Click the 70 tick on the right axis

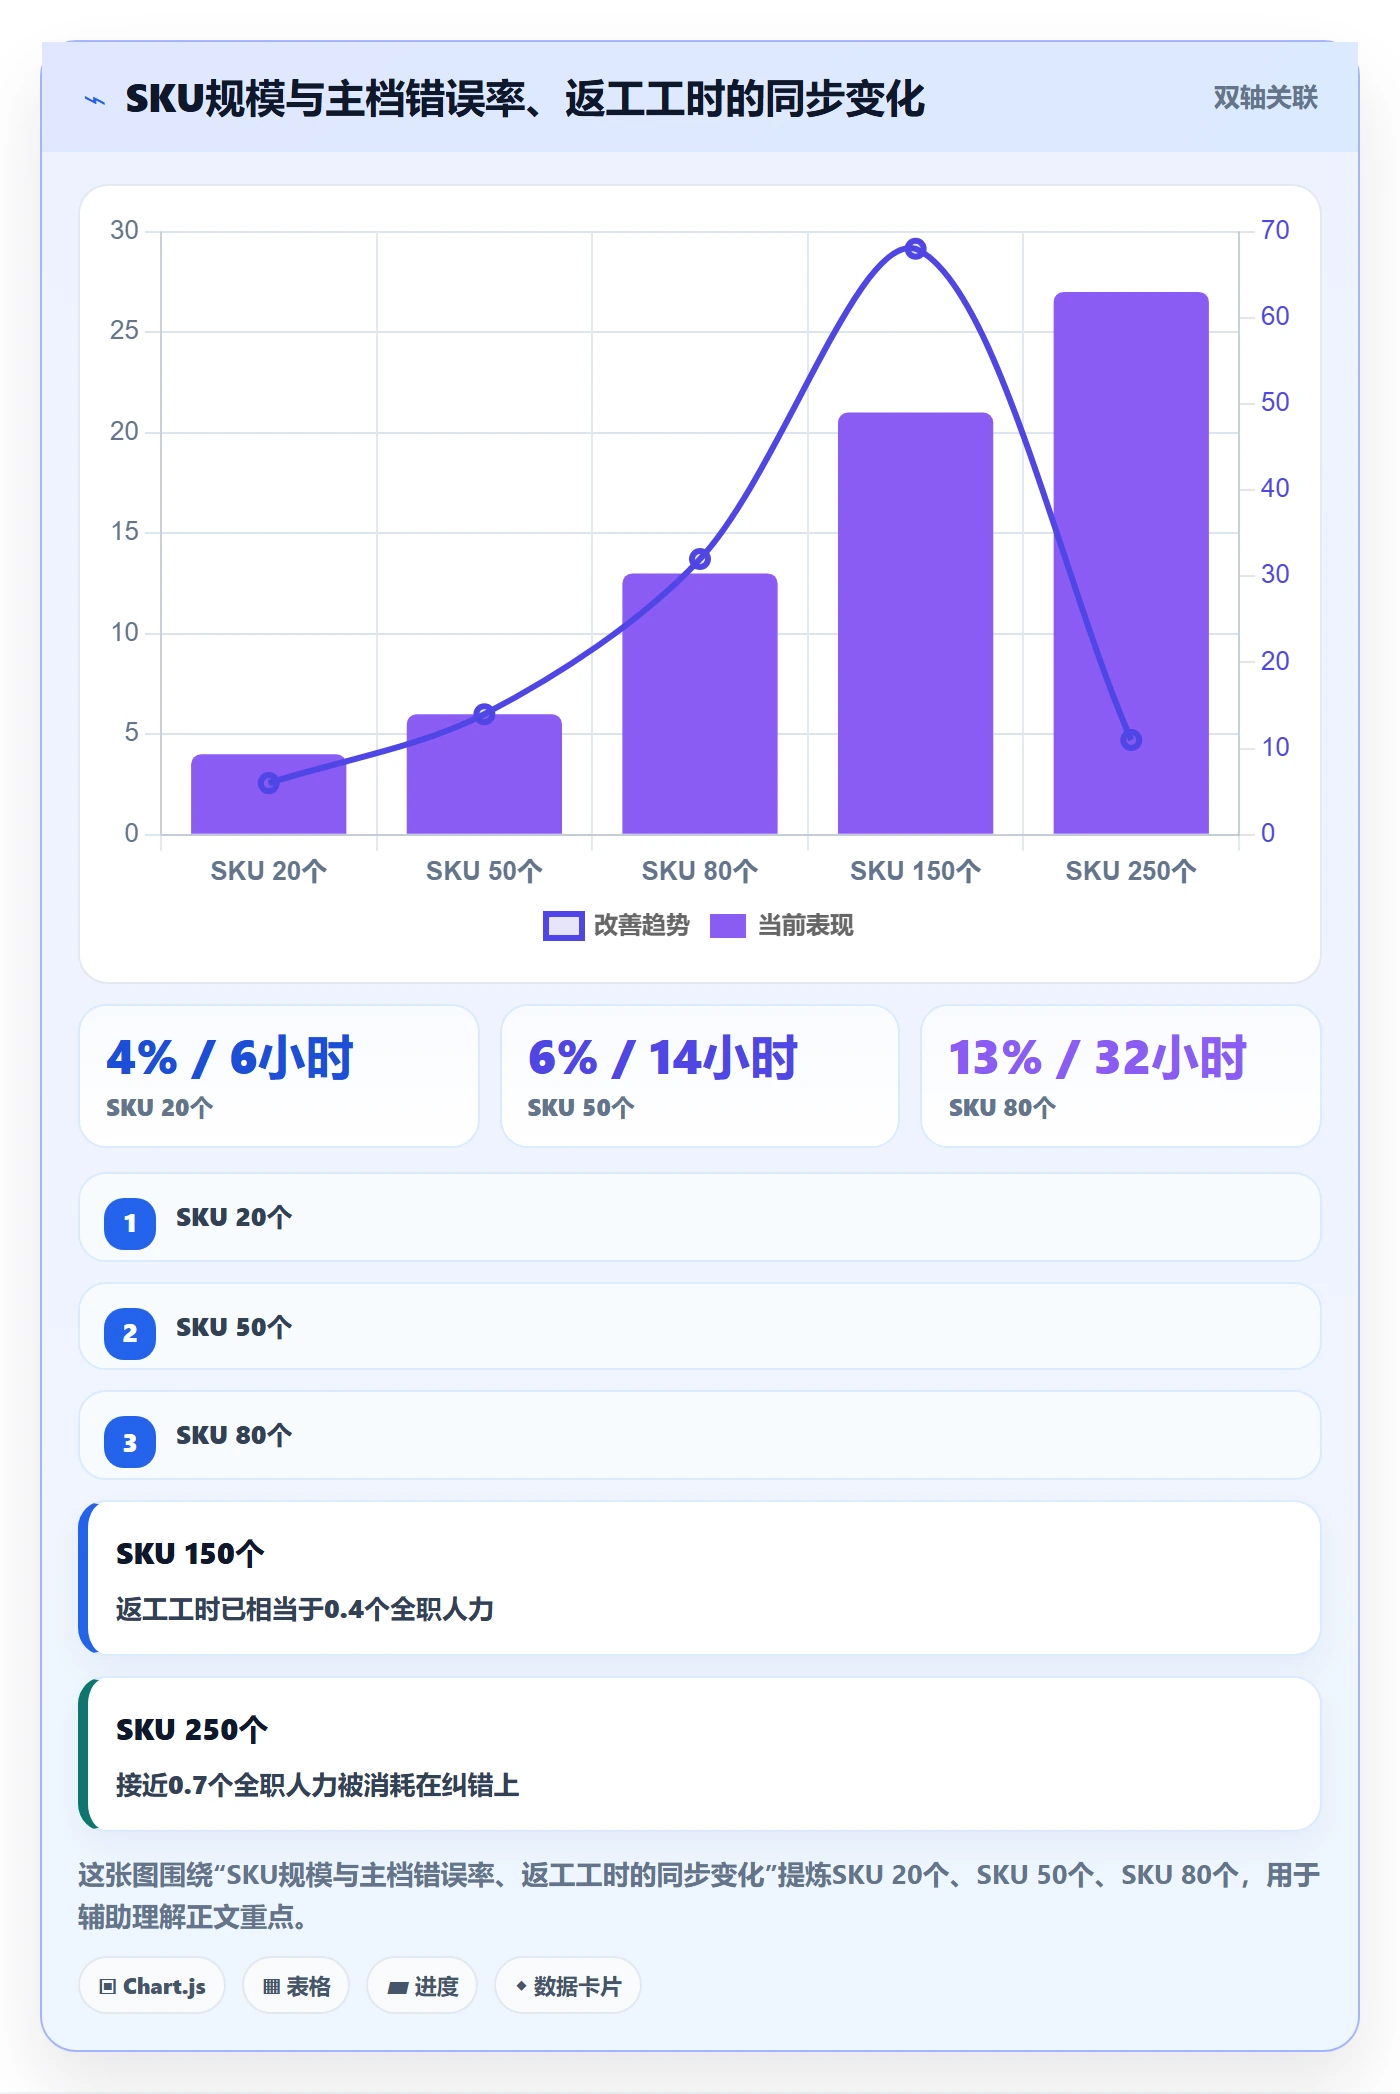[x=1275, y=231]
